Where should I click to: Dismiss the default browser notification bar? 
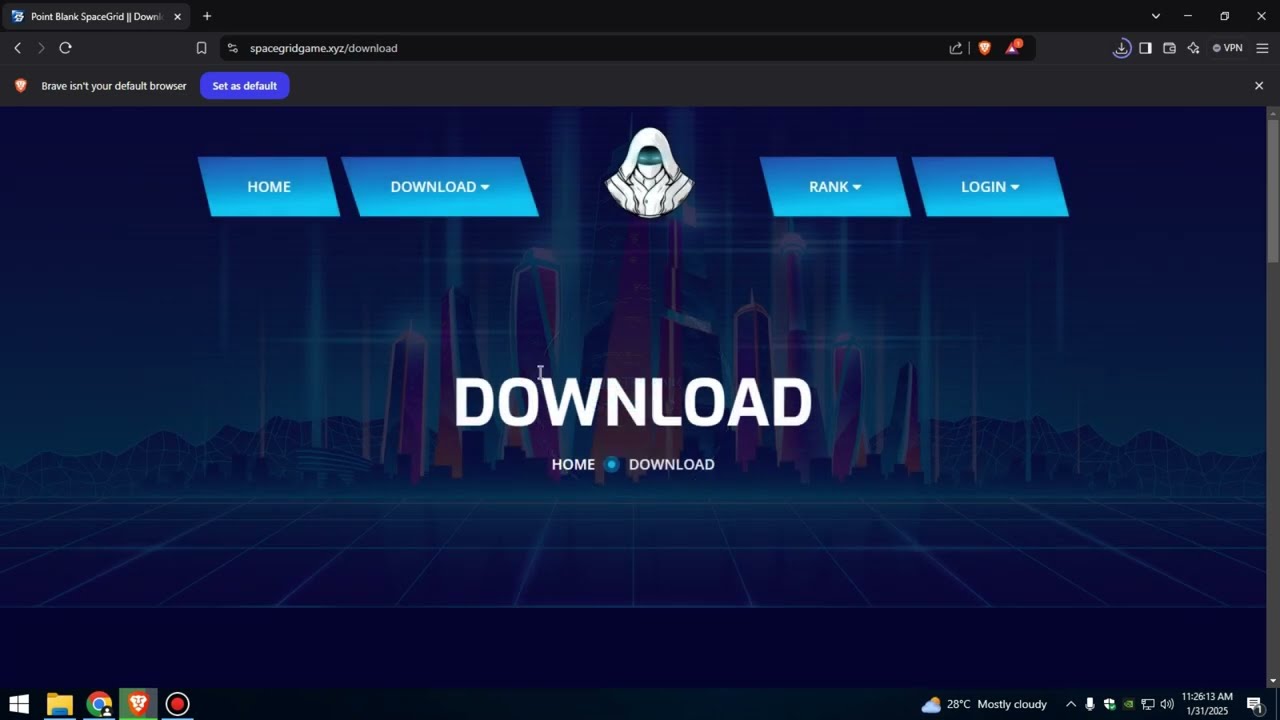(1259, 86)
